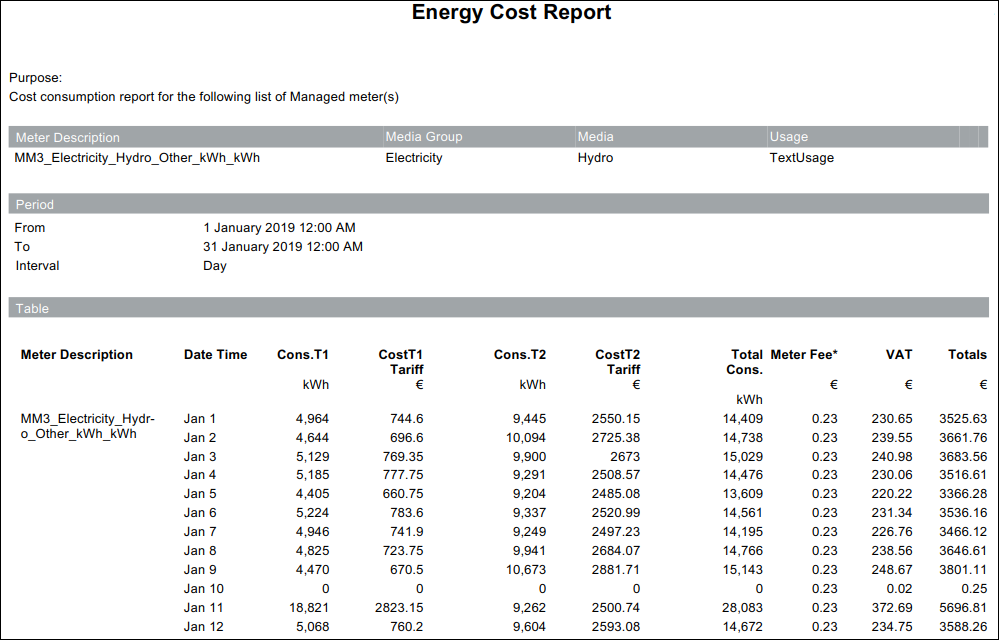Select the Interval value Day

pos(215,266)
